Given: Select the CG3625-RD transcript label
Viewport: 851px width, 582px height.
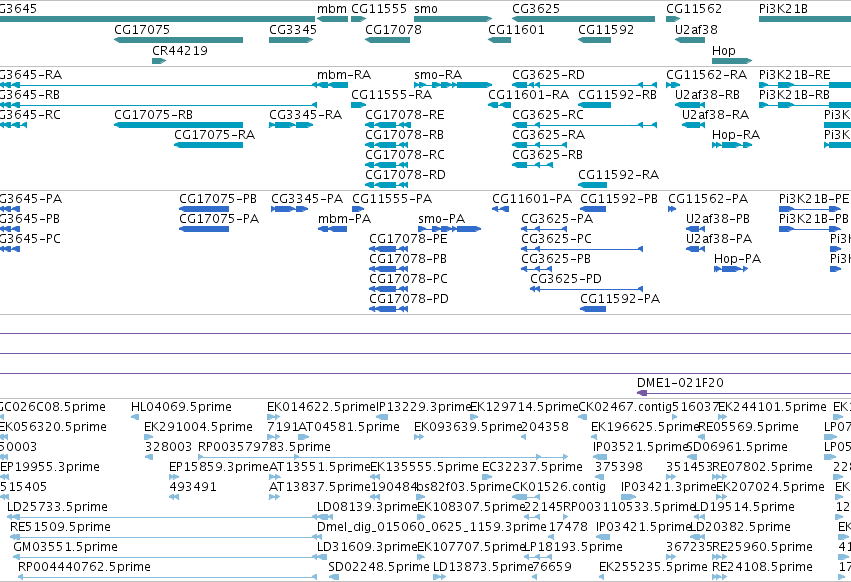Looking at the screenshot, I should pos(548,74).
